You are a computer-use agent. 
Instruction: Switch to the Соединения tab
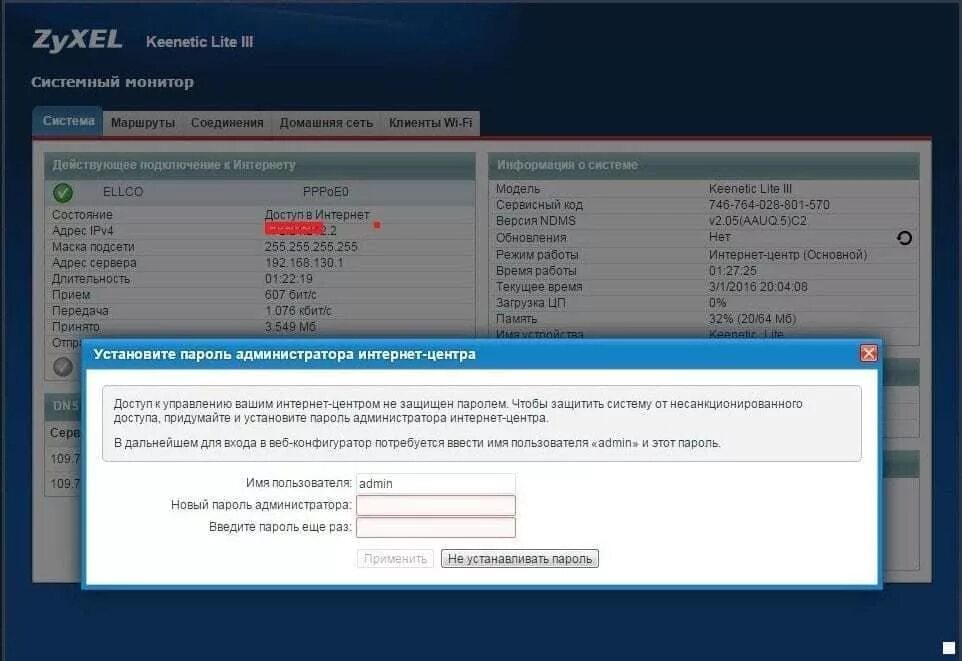coord(227,123)
